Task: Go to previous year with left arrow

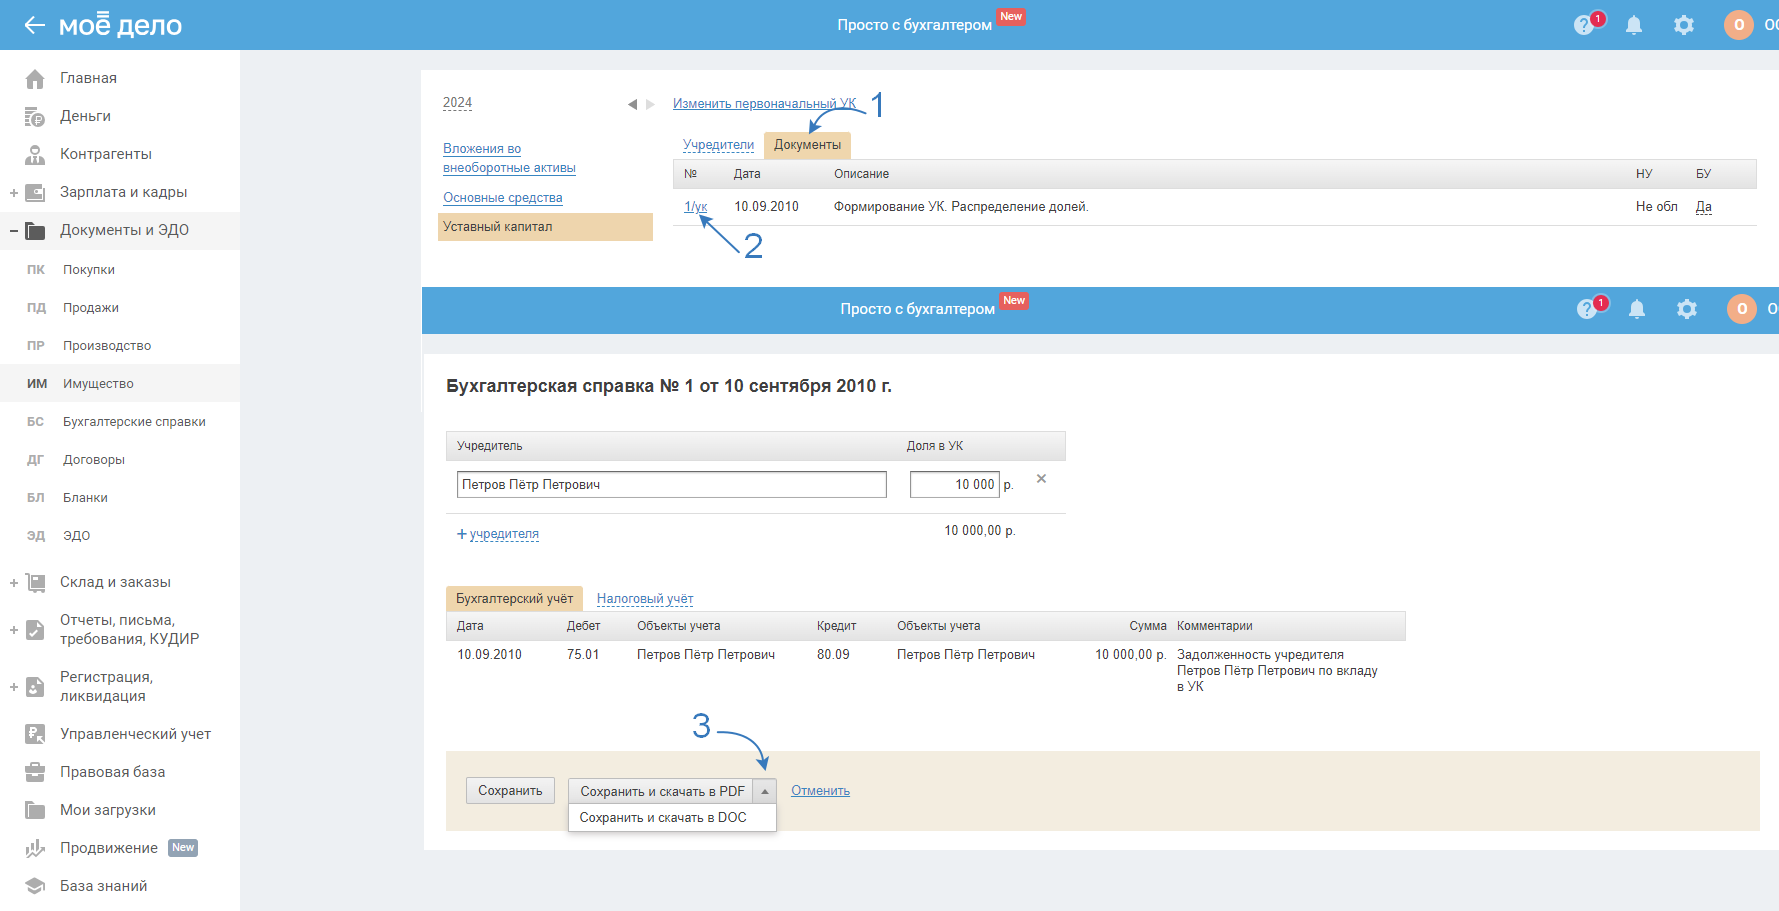Action: tap(632, 104)
